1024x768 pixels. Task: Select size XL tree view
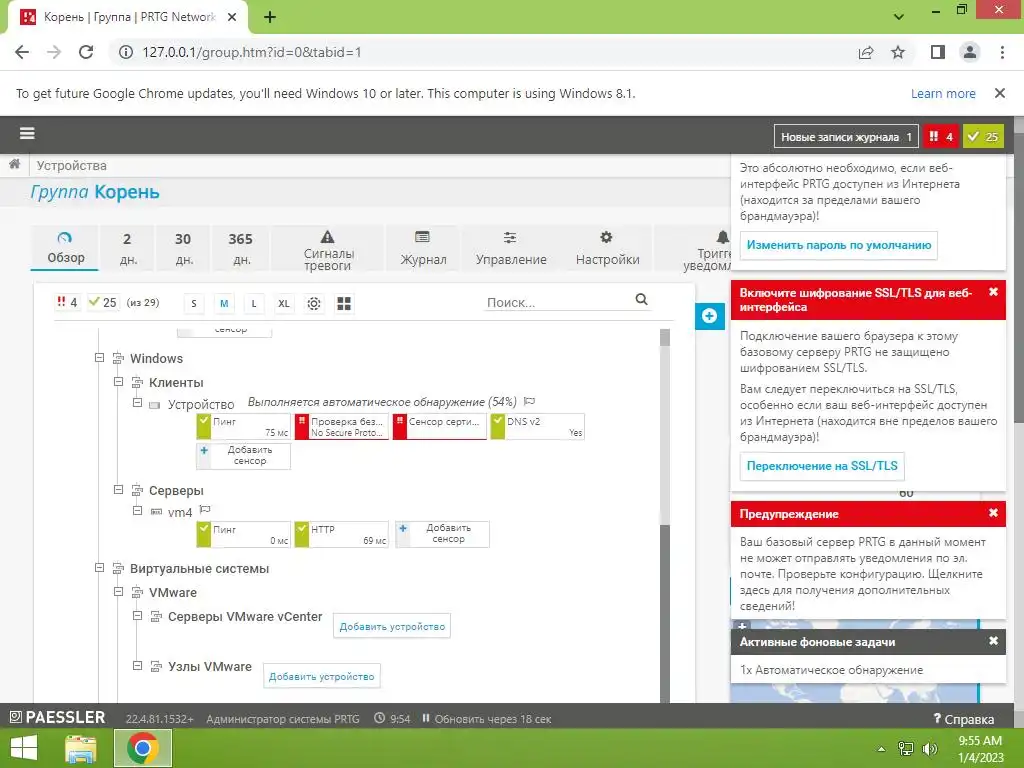tap(284, 304)
